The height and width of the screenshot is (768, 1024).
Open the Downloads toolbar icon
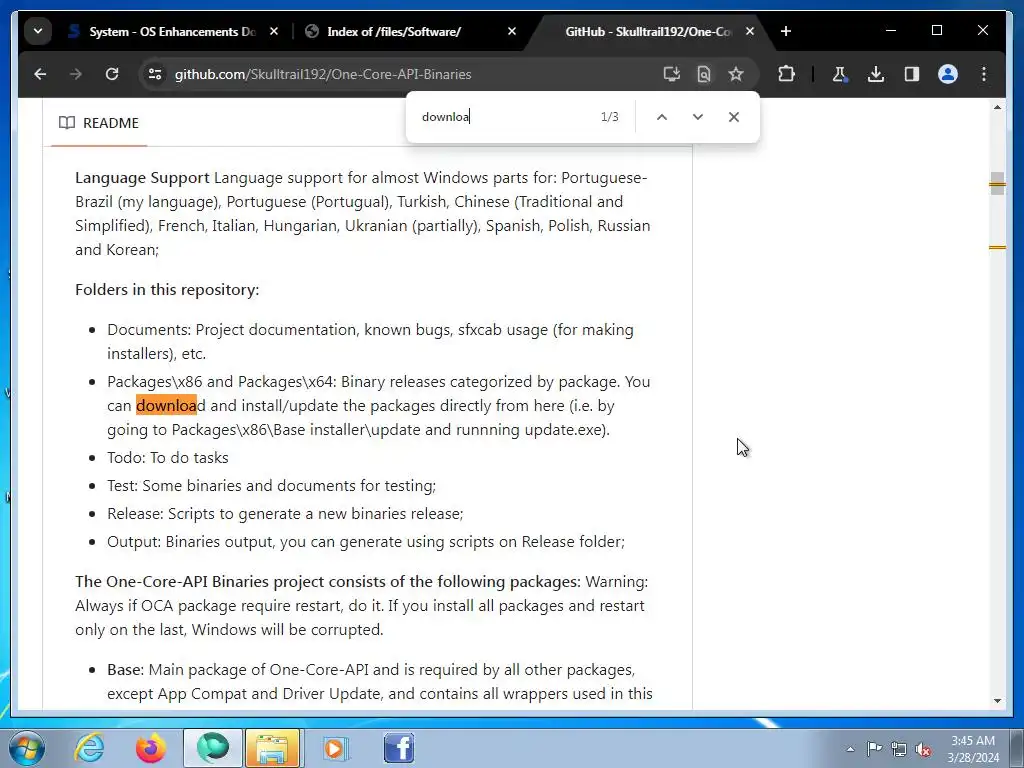(x=876, y=74)
